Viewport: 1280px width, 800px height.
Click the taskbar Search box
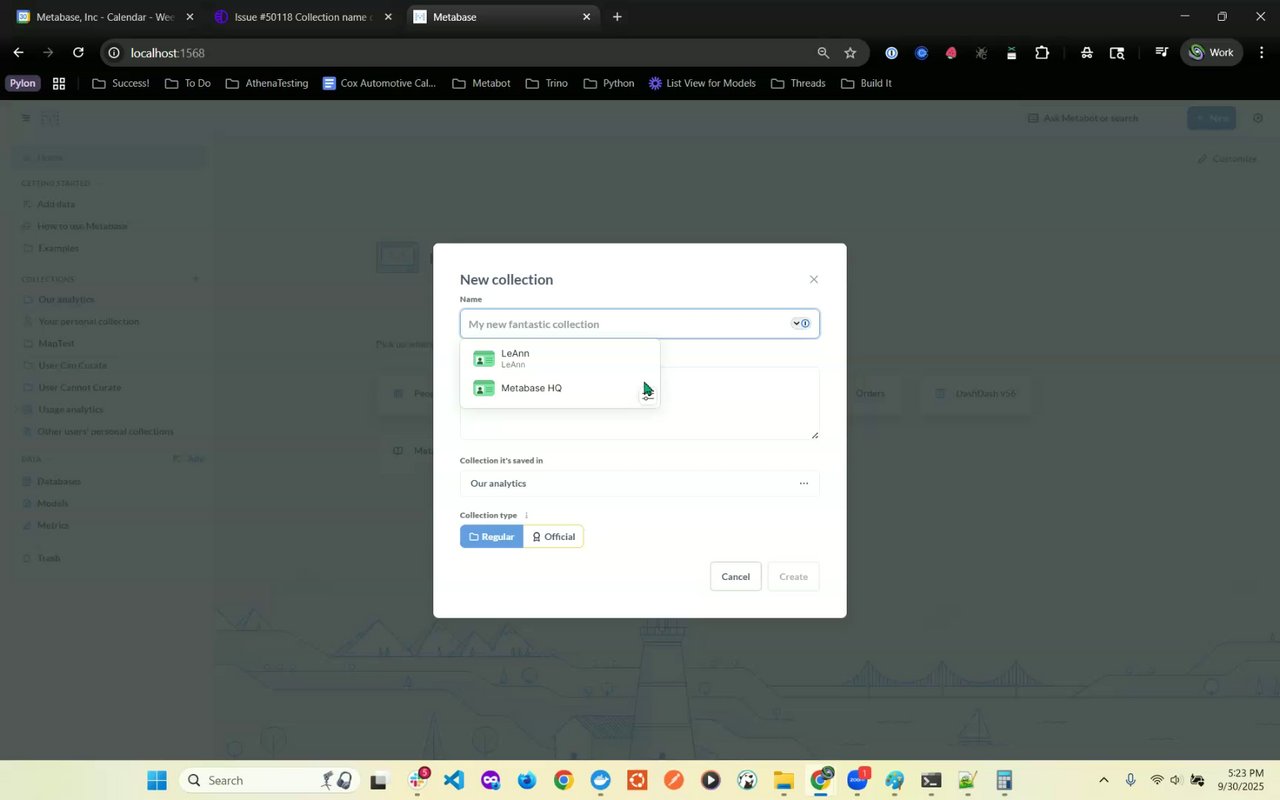(x=270, y=781)
